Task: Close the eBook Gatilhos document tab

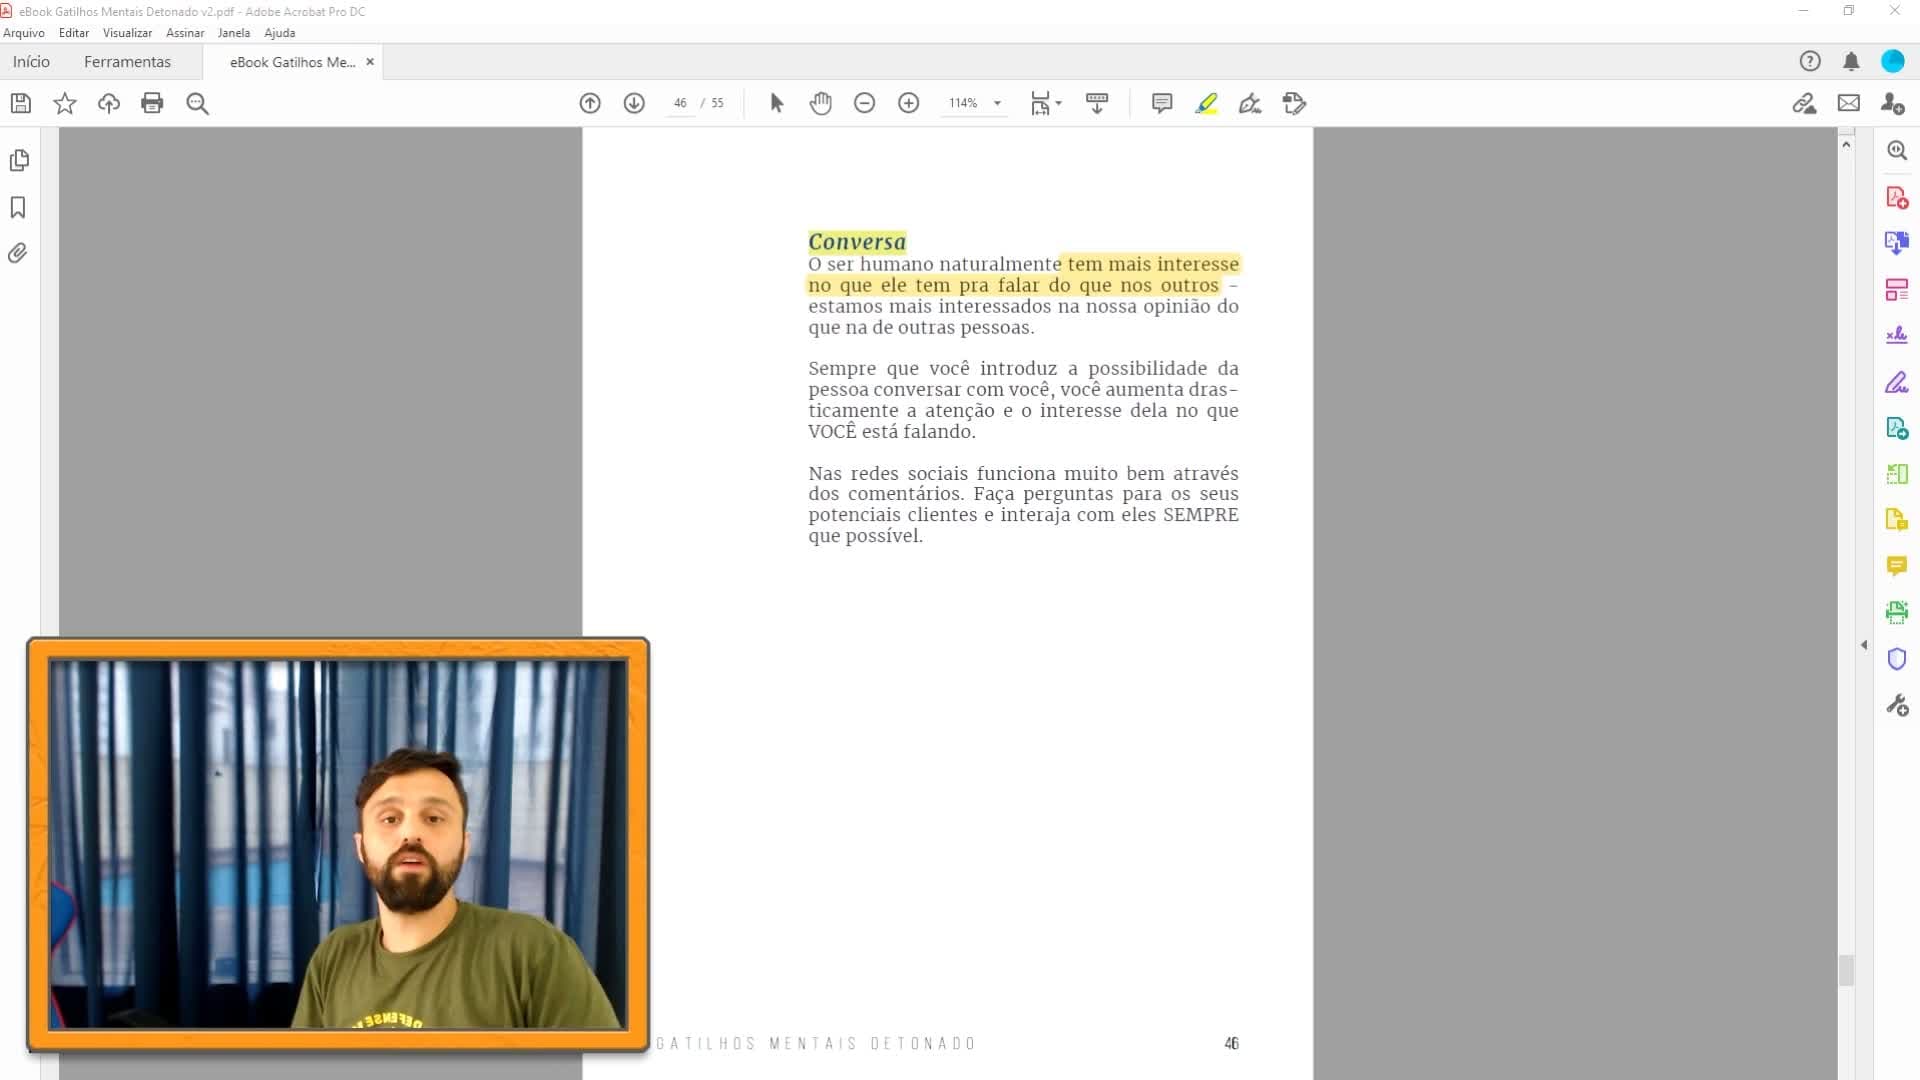Action: 370,62
